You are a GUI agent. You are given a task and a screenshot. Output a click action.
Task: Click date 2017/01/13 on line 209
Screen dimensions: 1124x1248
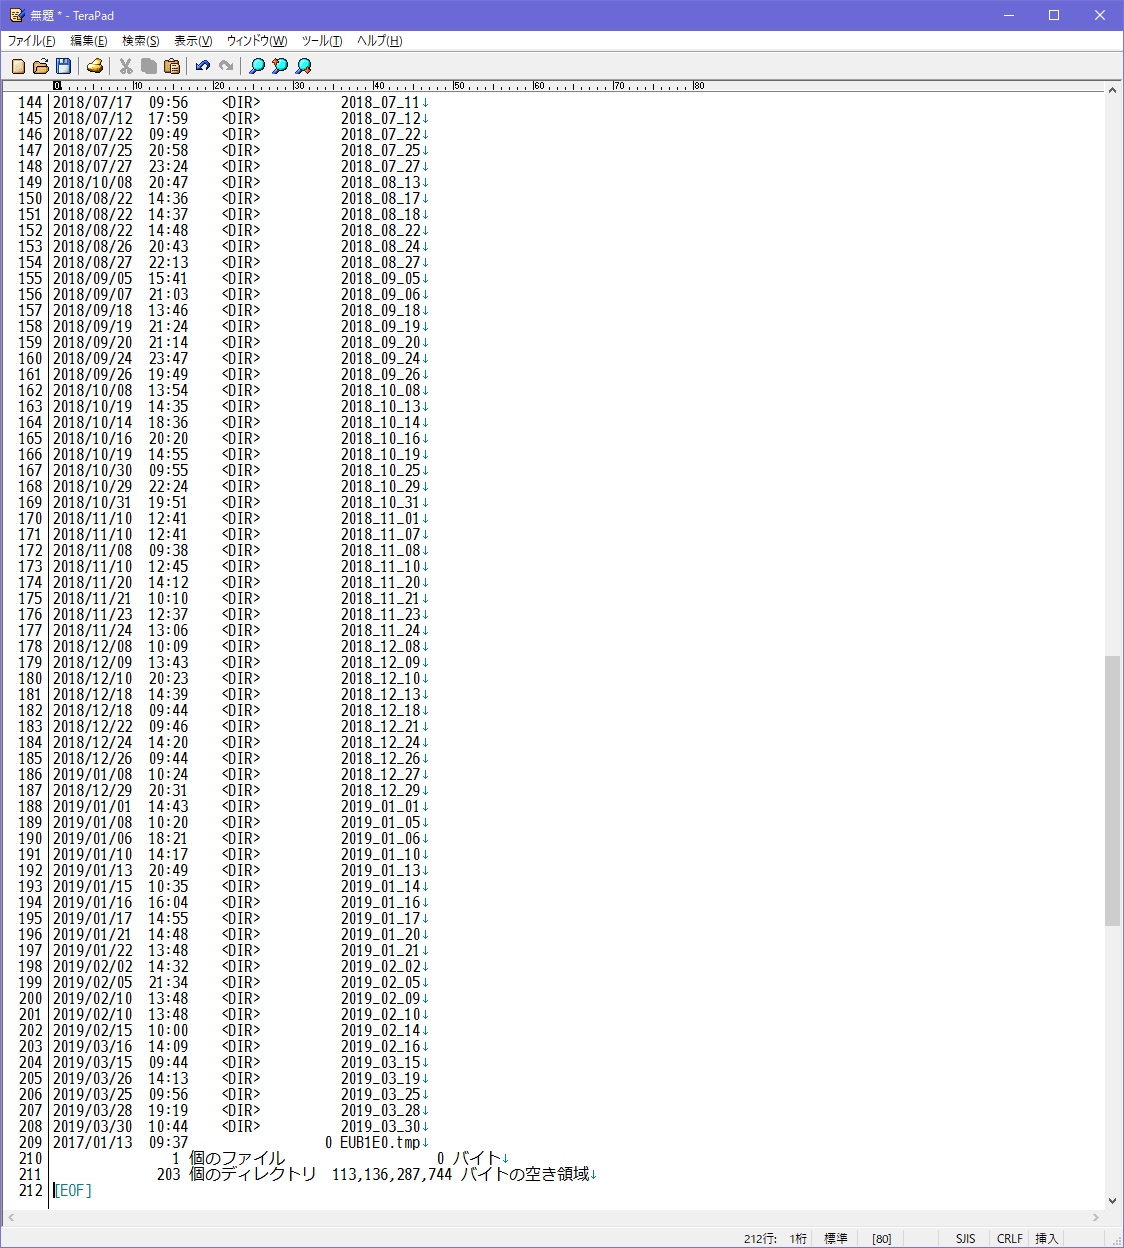(x=92, y=1142)
